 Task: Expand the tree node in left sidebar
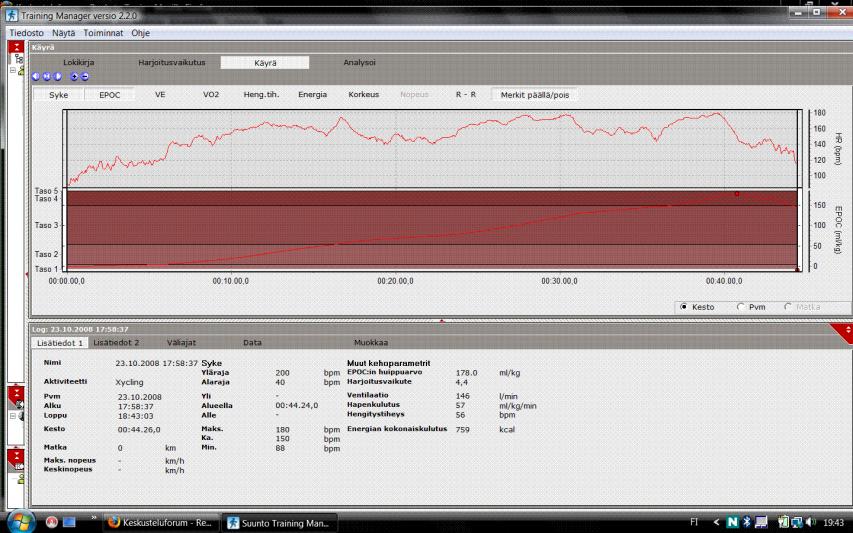[11, 70]
